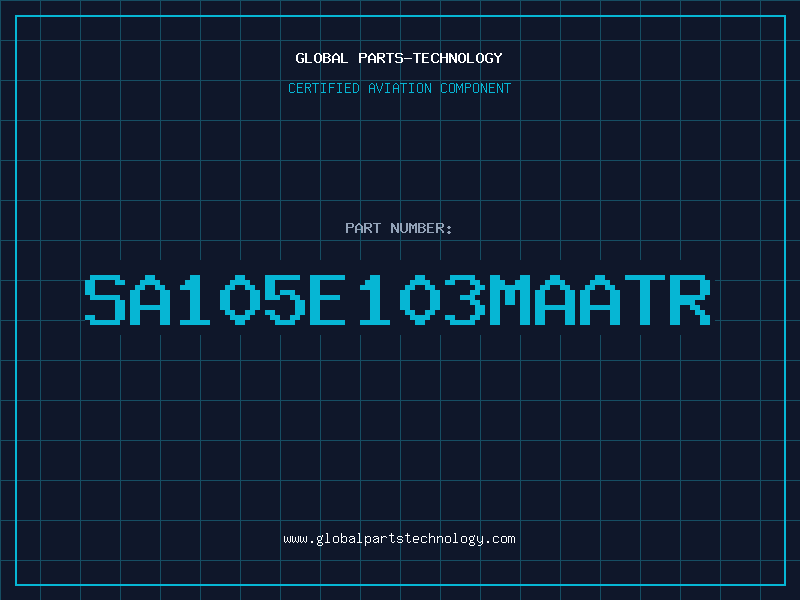Select the part number SA105E103MAATR
Image resolution: width=800 pixels, height=600 pixels.
pyautogui.click(x=398, y=300)
